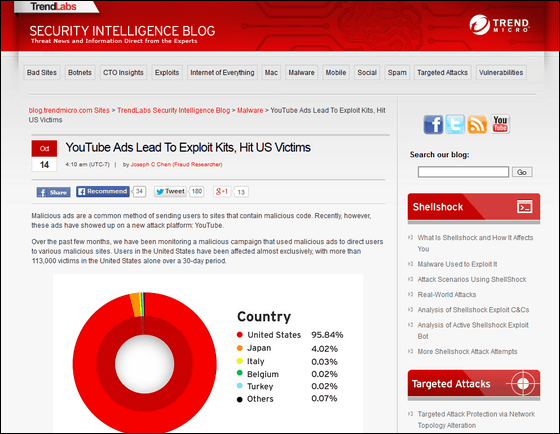560x434 pixels.
Task: Open What Is Shellshock and How It Affects You
Action: click(475, 243)
